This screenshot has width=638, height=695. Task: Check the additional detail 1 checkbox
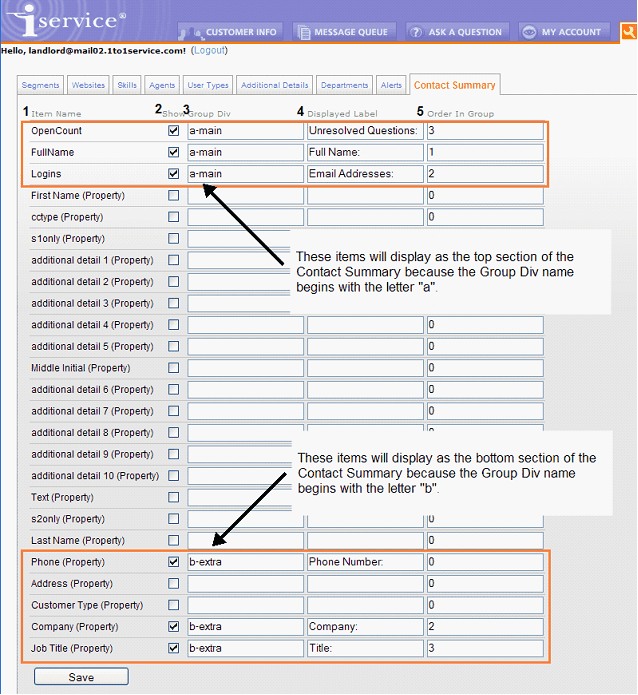tap(173, 260)
